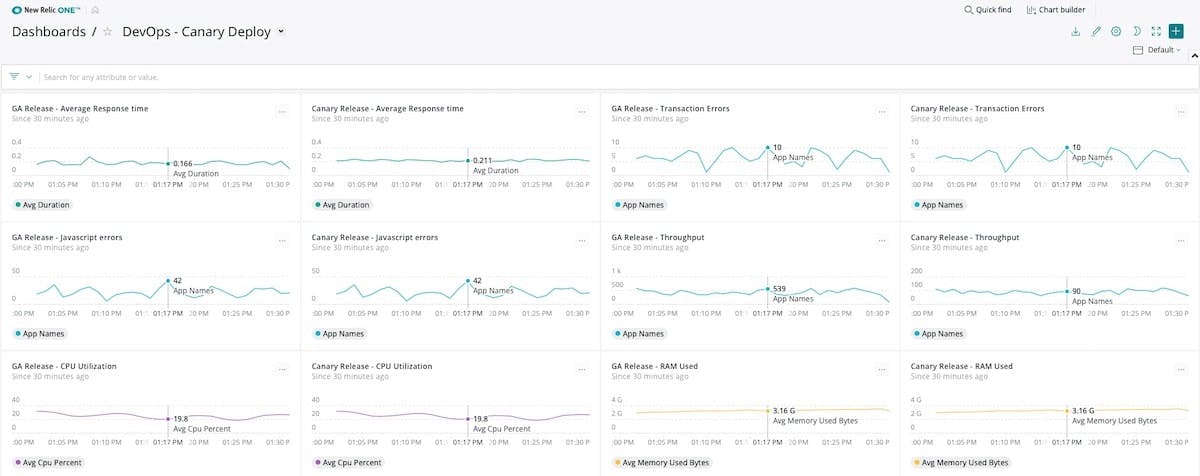Open dashboard settings gear
1200x476 pixels.
click(x=1116, y=31)
